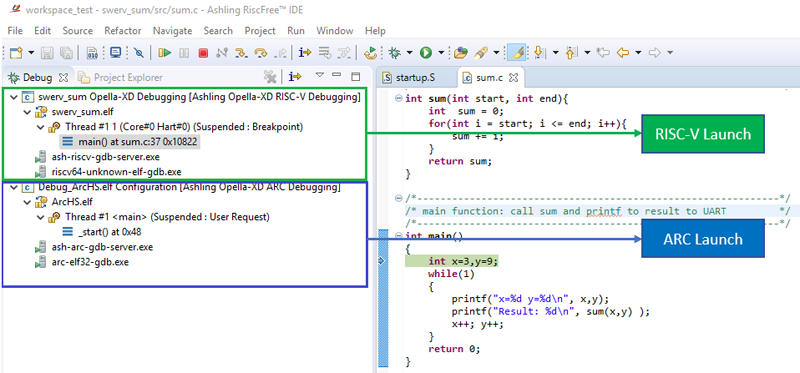Click the Build binary toolbar icon
This screenshot has height=373, width=800.
coord(92,53)
